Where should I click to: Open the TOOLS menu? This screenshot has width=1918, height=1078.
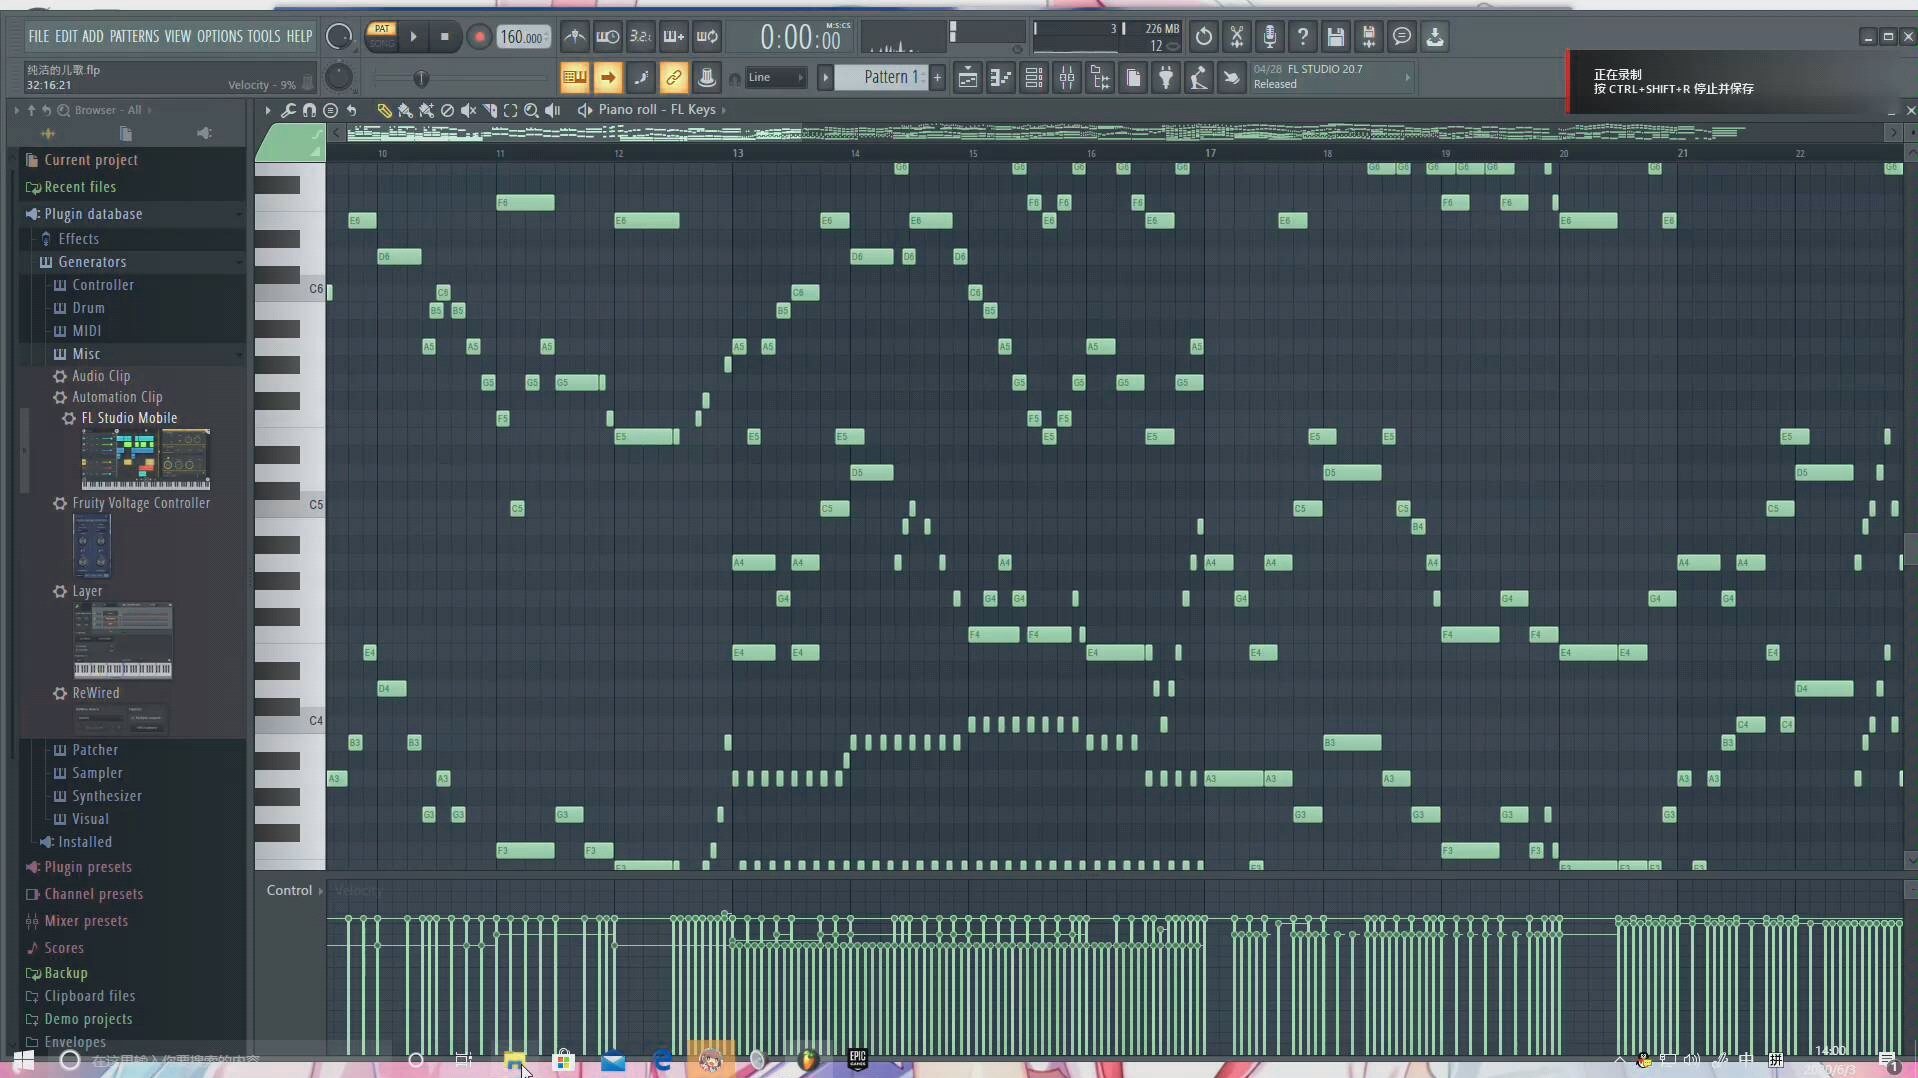click(x=264, y=36)
